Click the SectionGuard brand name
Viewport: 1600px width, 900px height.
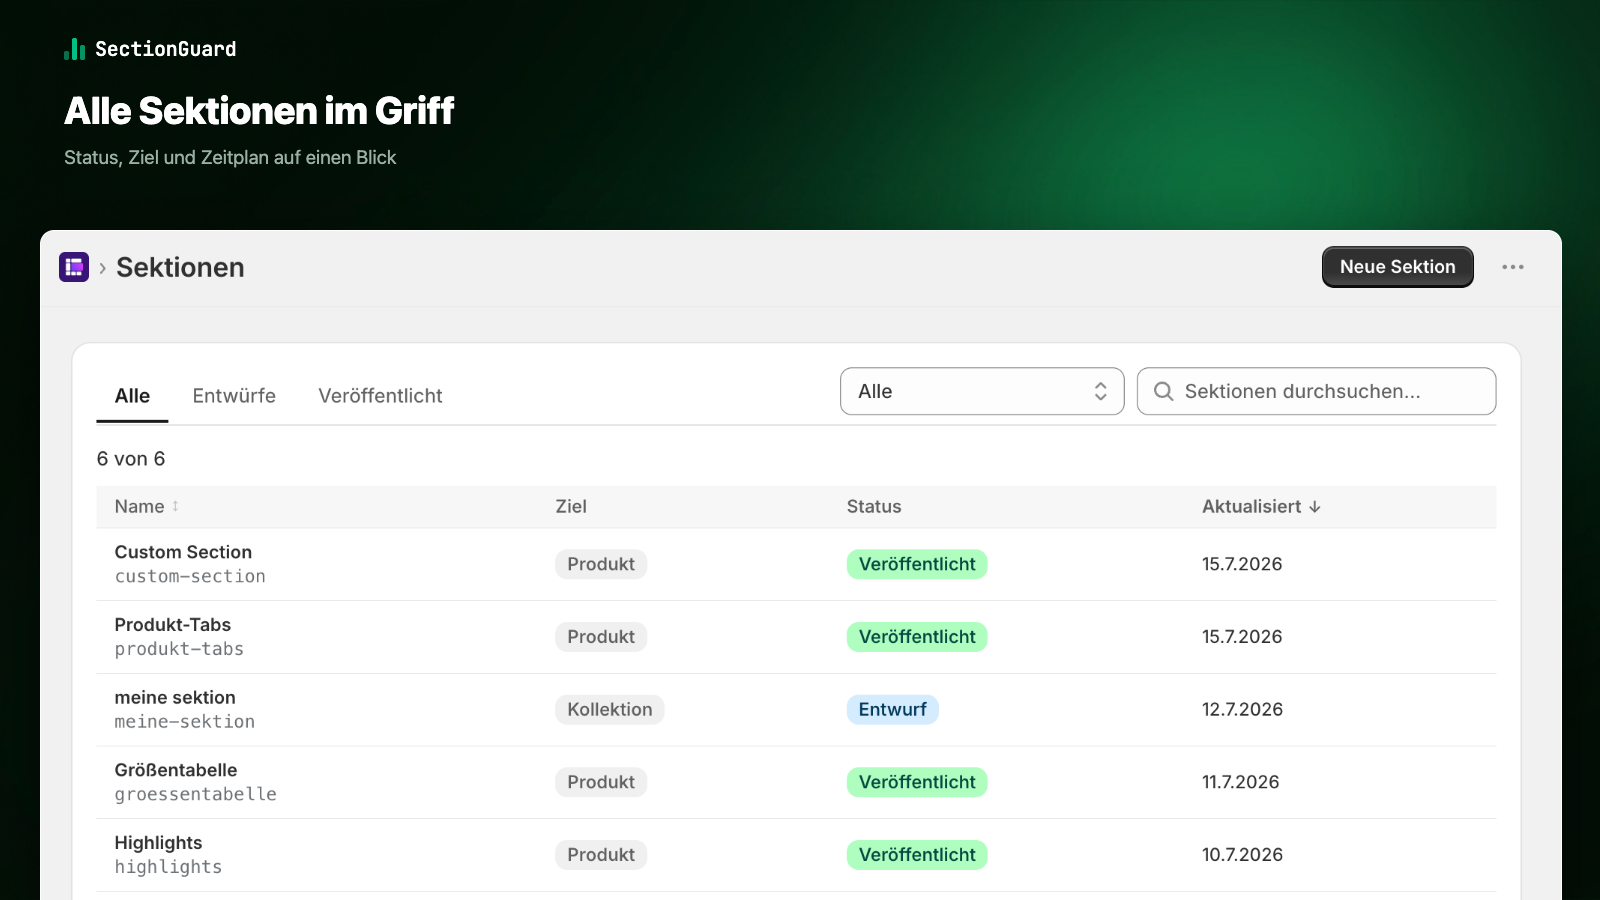pos(166,49)
